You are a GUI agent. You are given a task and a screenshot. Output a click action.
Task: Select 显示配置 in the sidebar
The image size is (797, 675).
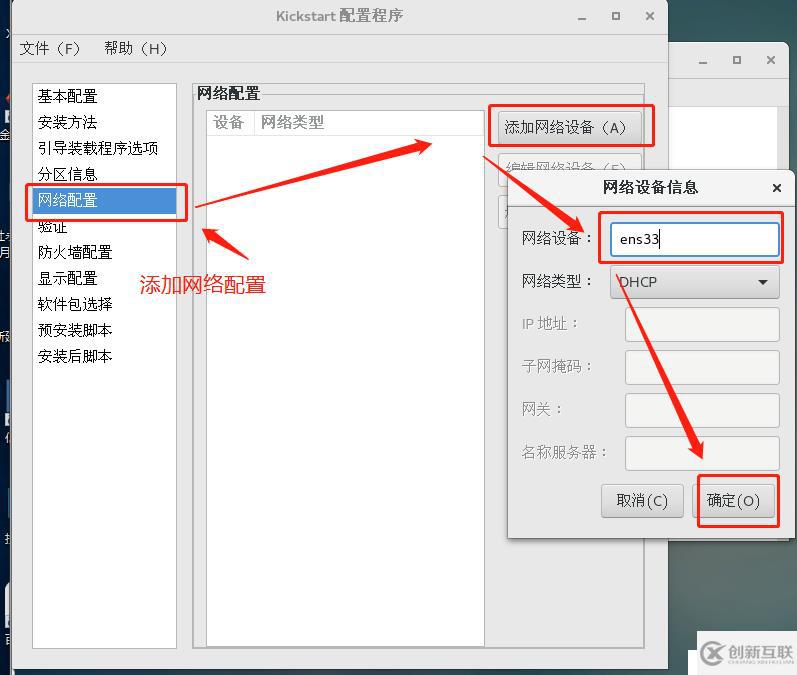point(104,278)
